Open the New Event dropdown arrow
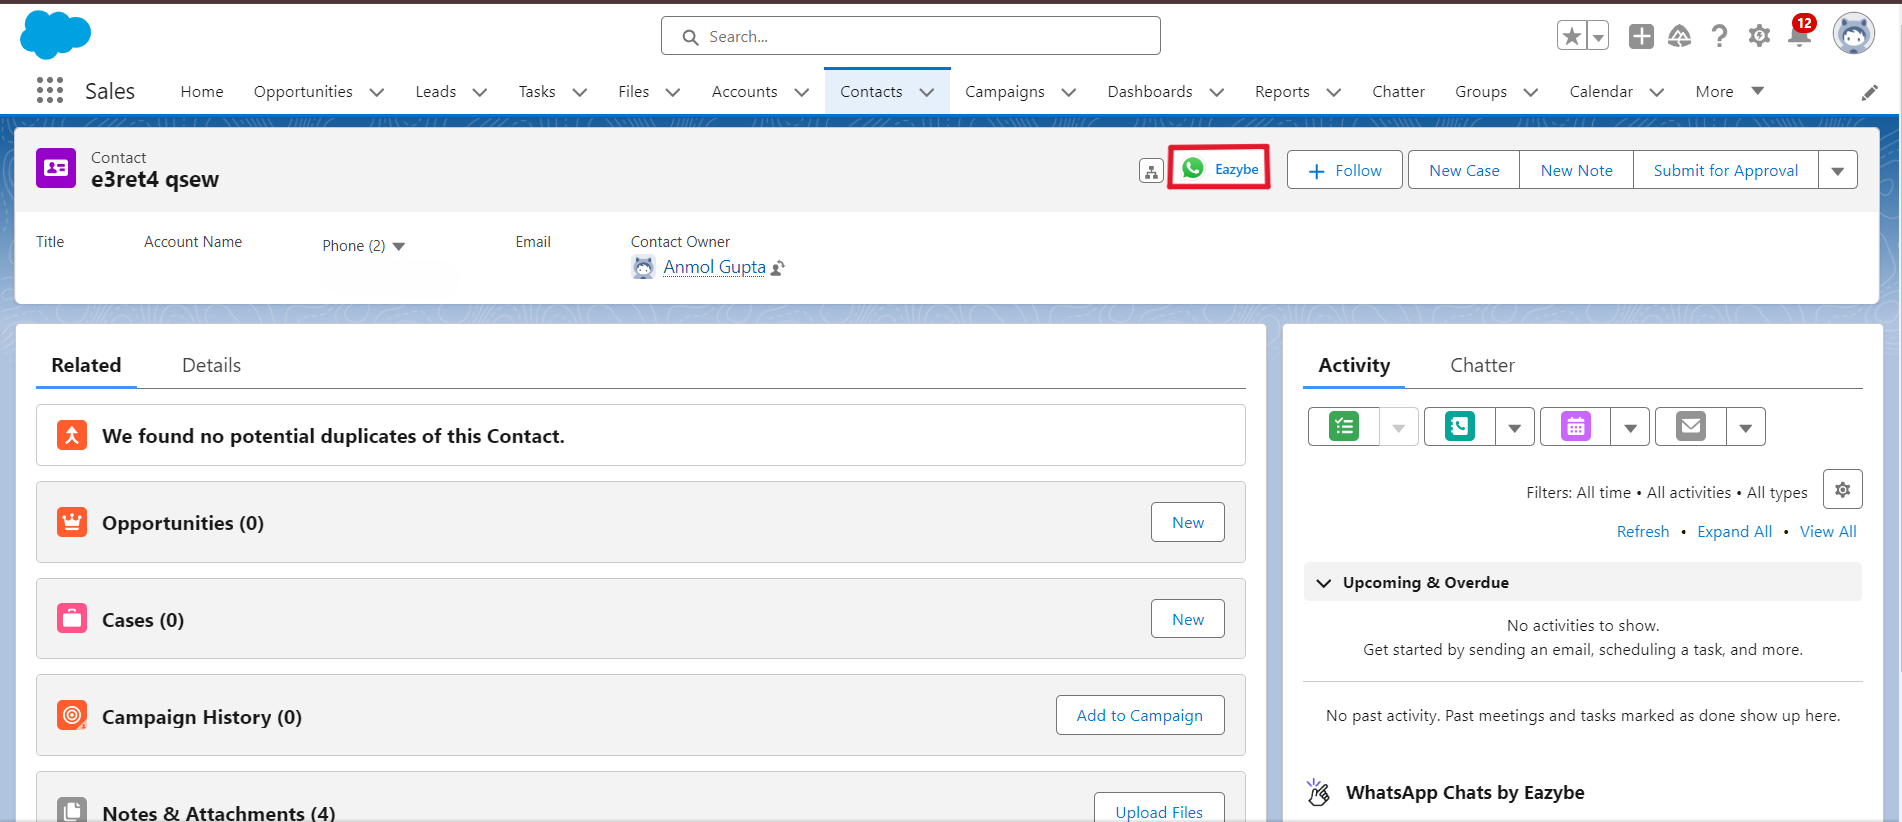 (x=1630, y=427)
